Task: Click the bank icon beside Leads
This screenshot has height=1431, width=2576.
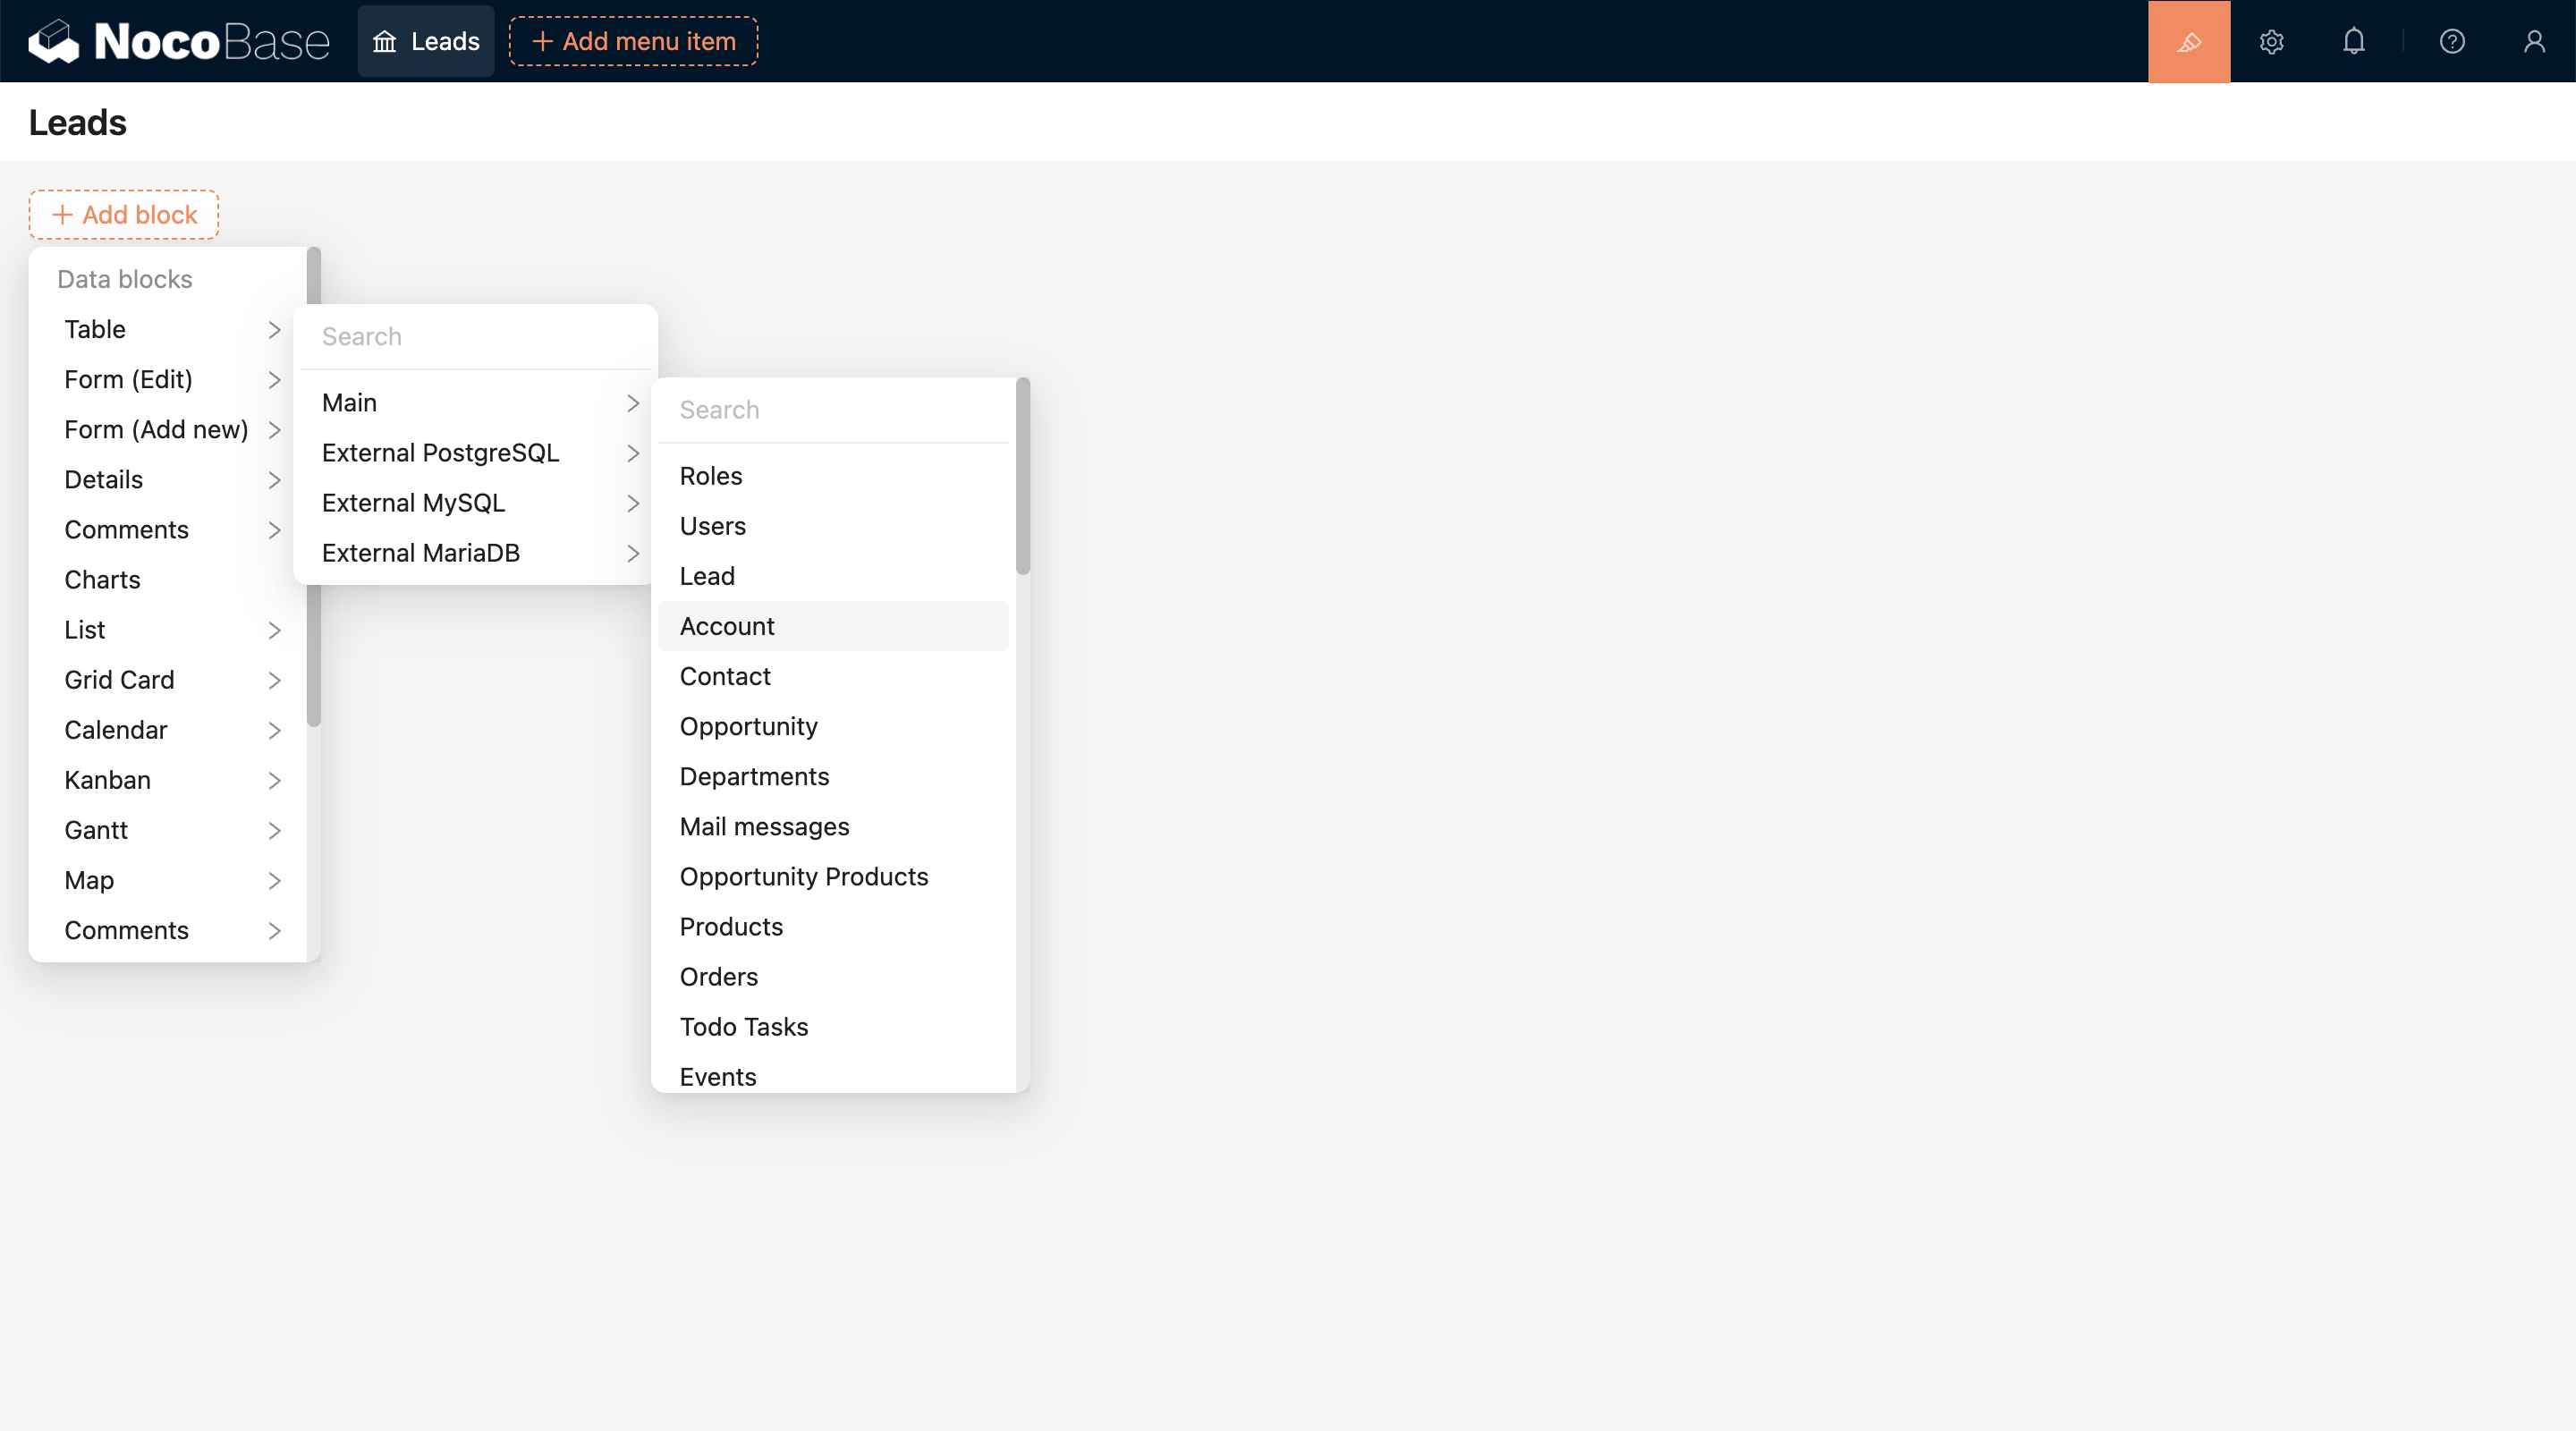Action: point(385,41)
